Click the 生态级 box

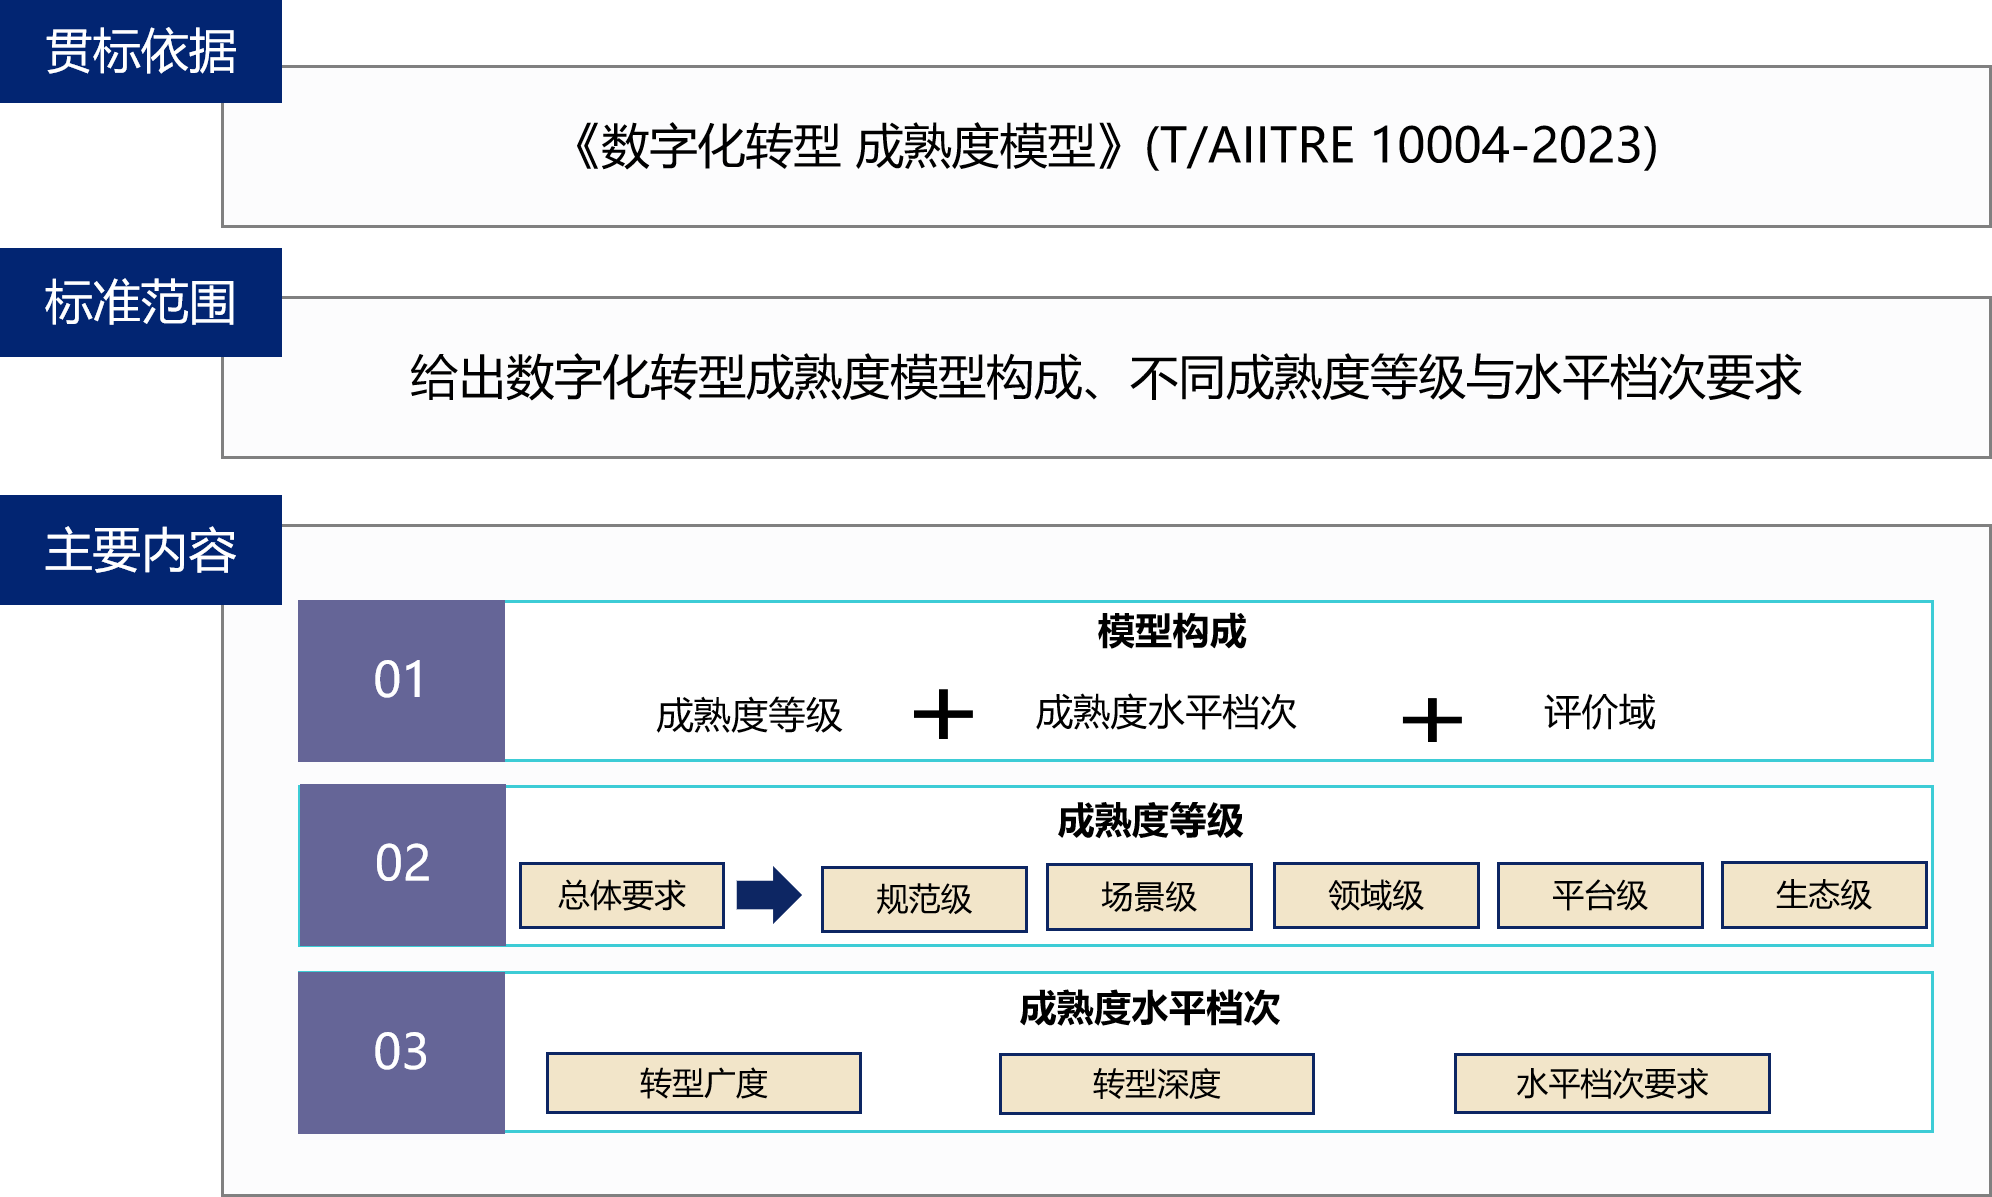pyautogui.click(x=1824, y=895)
